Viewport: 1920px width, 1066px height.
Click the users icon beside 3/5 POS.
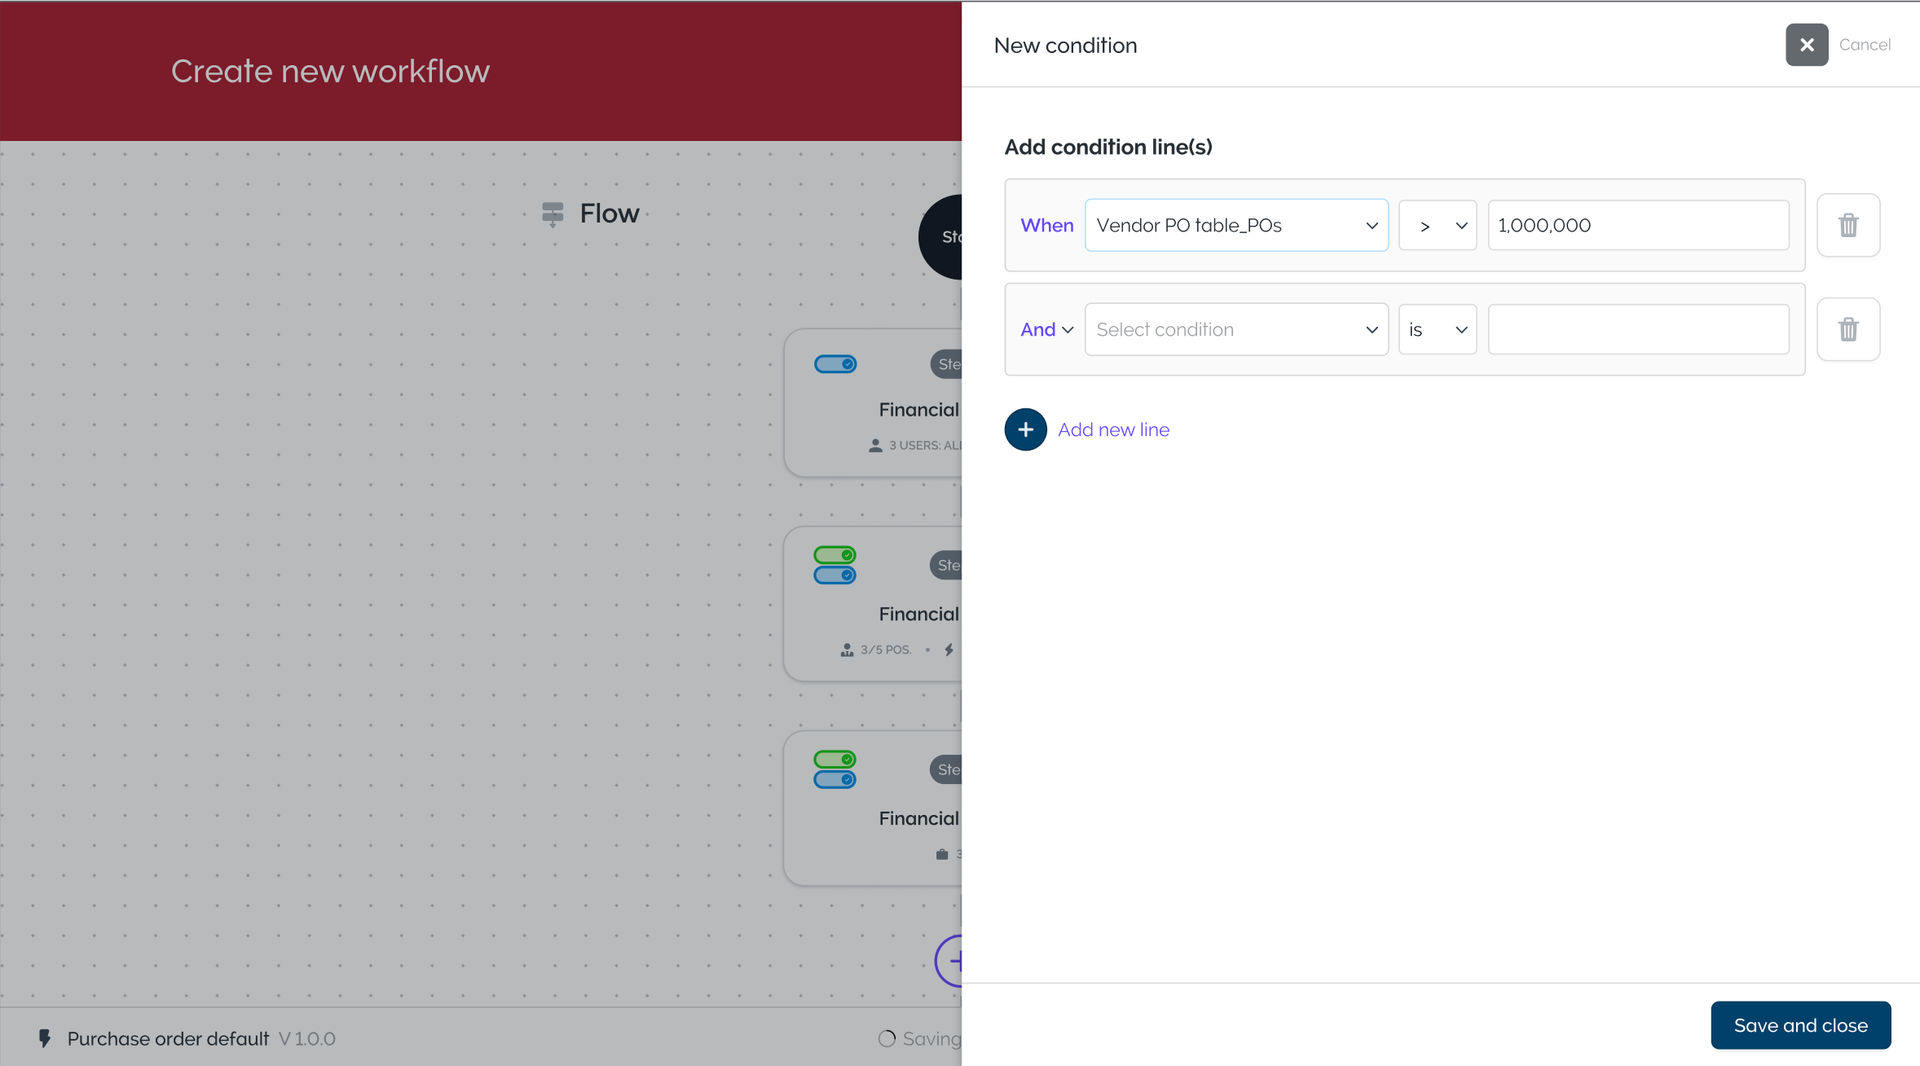847,650
